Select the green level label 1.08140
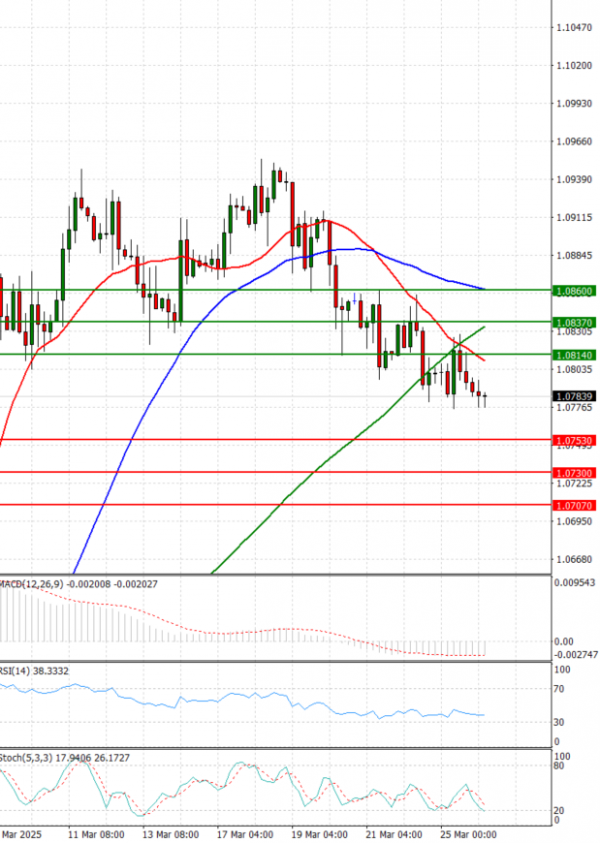Image resolution: width=600 pixels, height=843 pixels. coord(574,355)
